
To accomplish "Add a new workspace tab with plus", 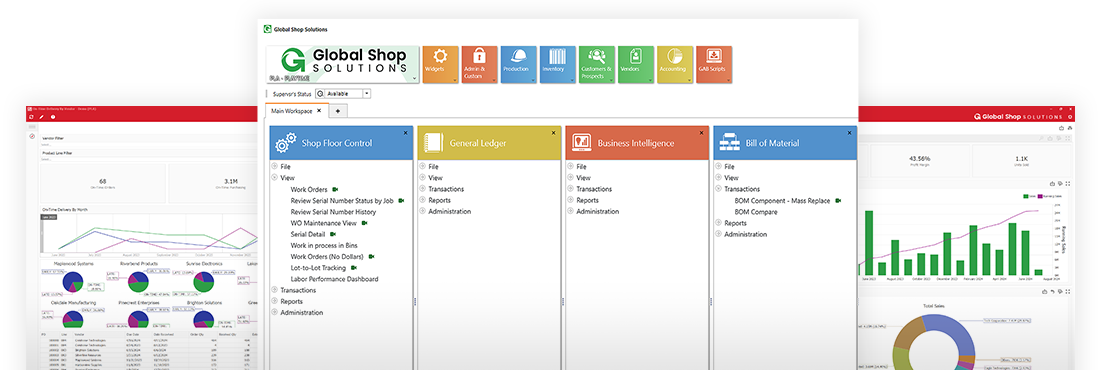I will (x=338, y=111).
